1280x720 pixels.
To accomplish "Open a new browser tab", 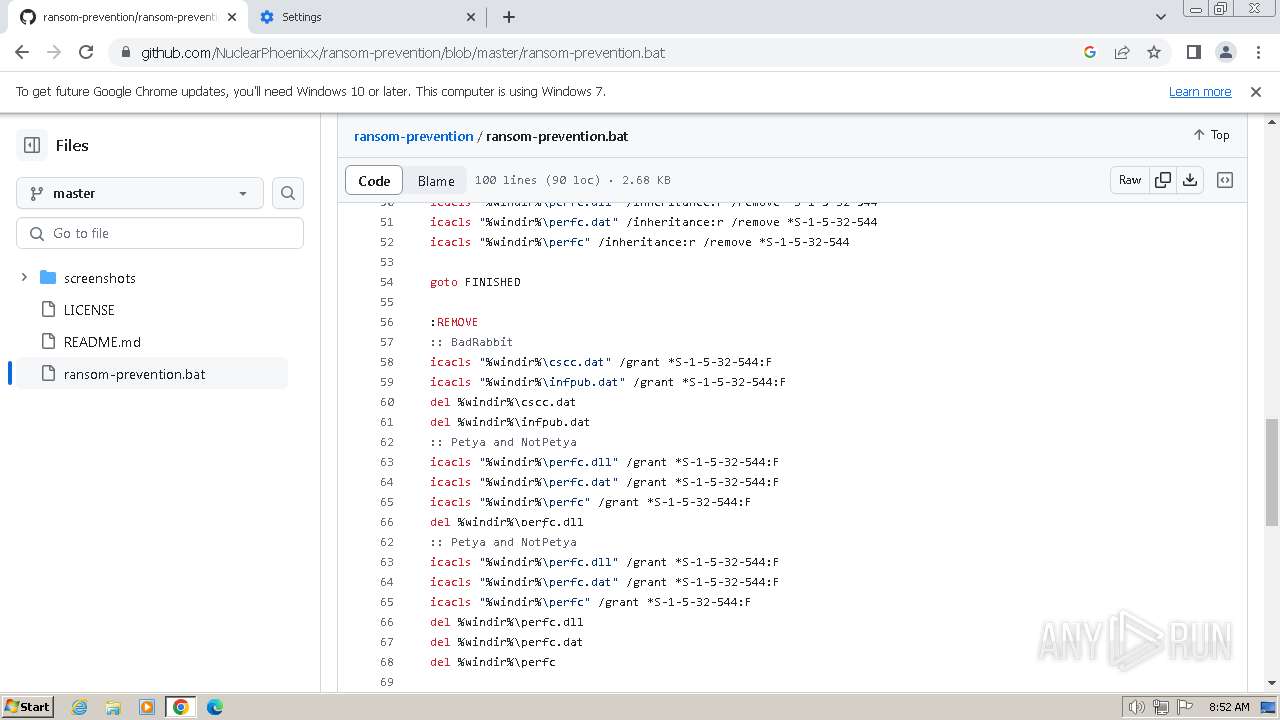I will click(x=509, y=17).
